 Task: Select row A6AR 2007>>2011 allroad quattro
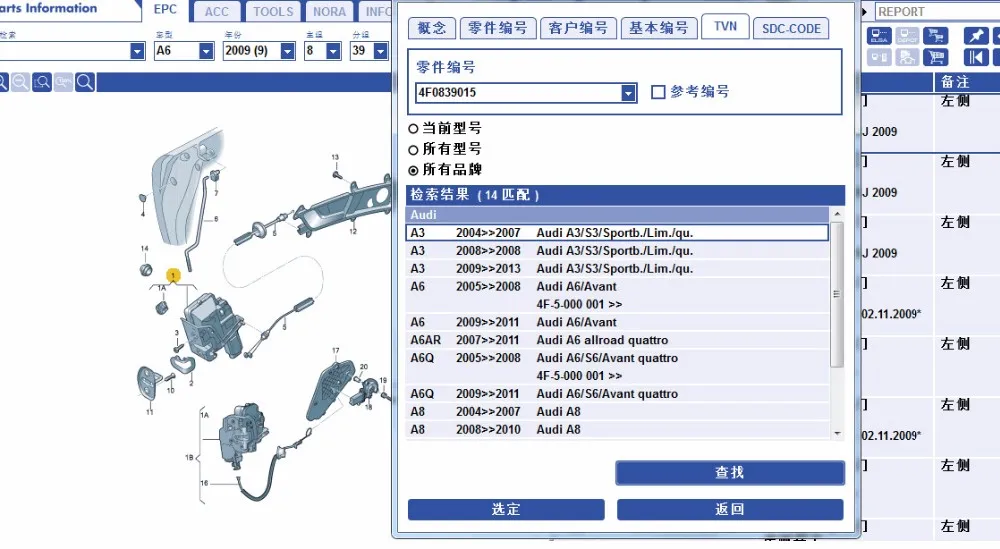point(617,340)
